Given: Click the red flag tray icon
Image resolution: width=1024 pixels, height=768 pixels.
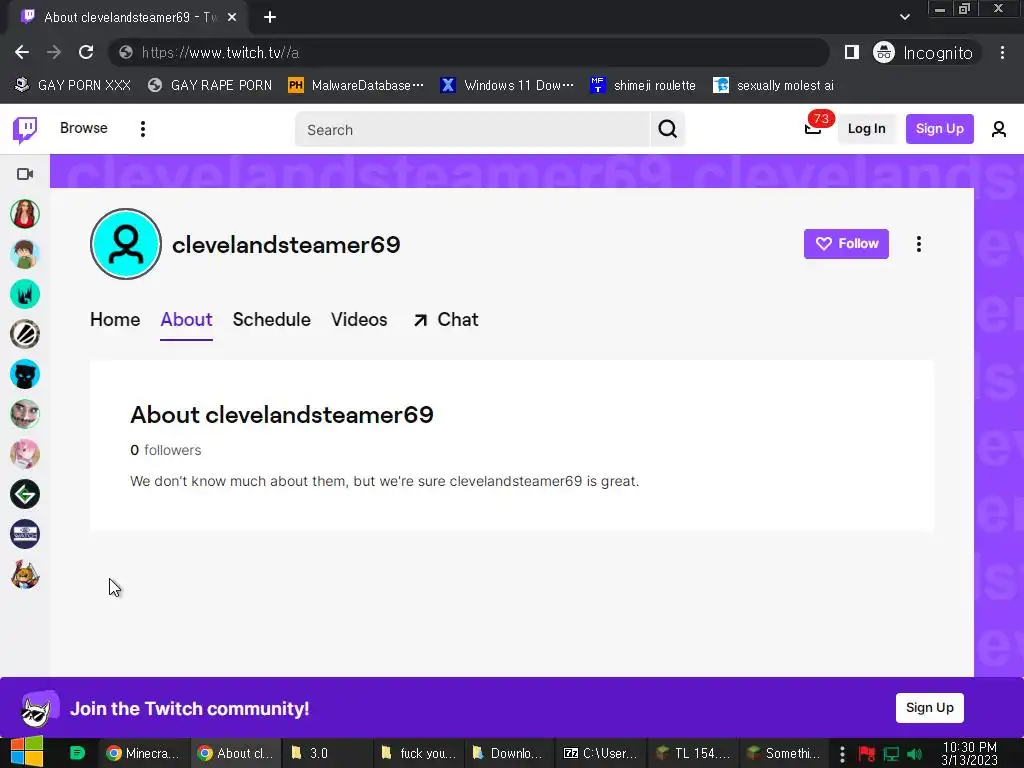Looking at the screenshot, I should pyautogui.click(x=867, y=754).
